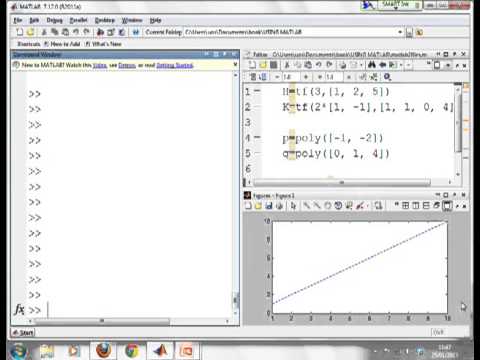Click the Paste icon in the main toolbar

(65, 32)
